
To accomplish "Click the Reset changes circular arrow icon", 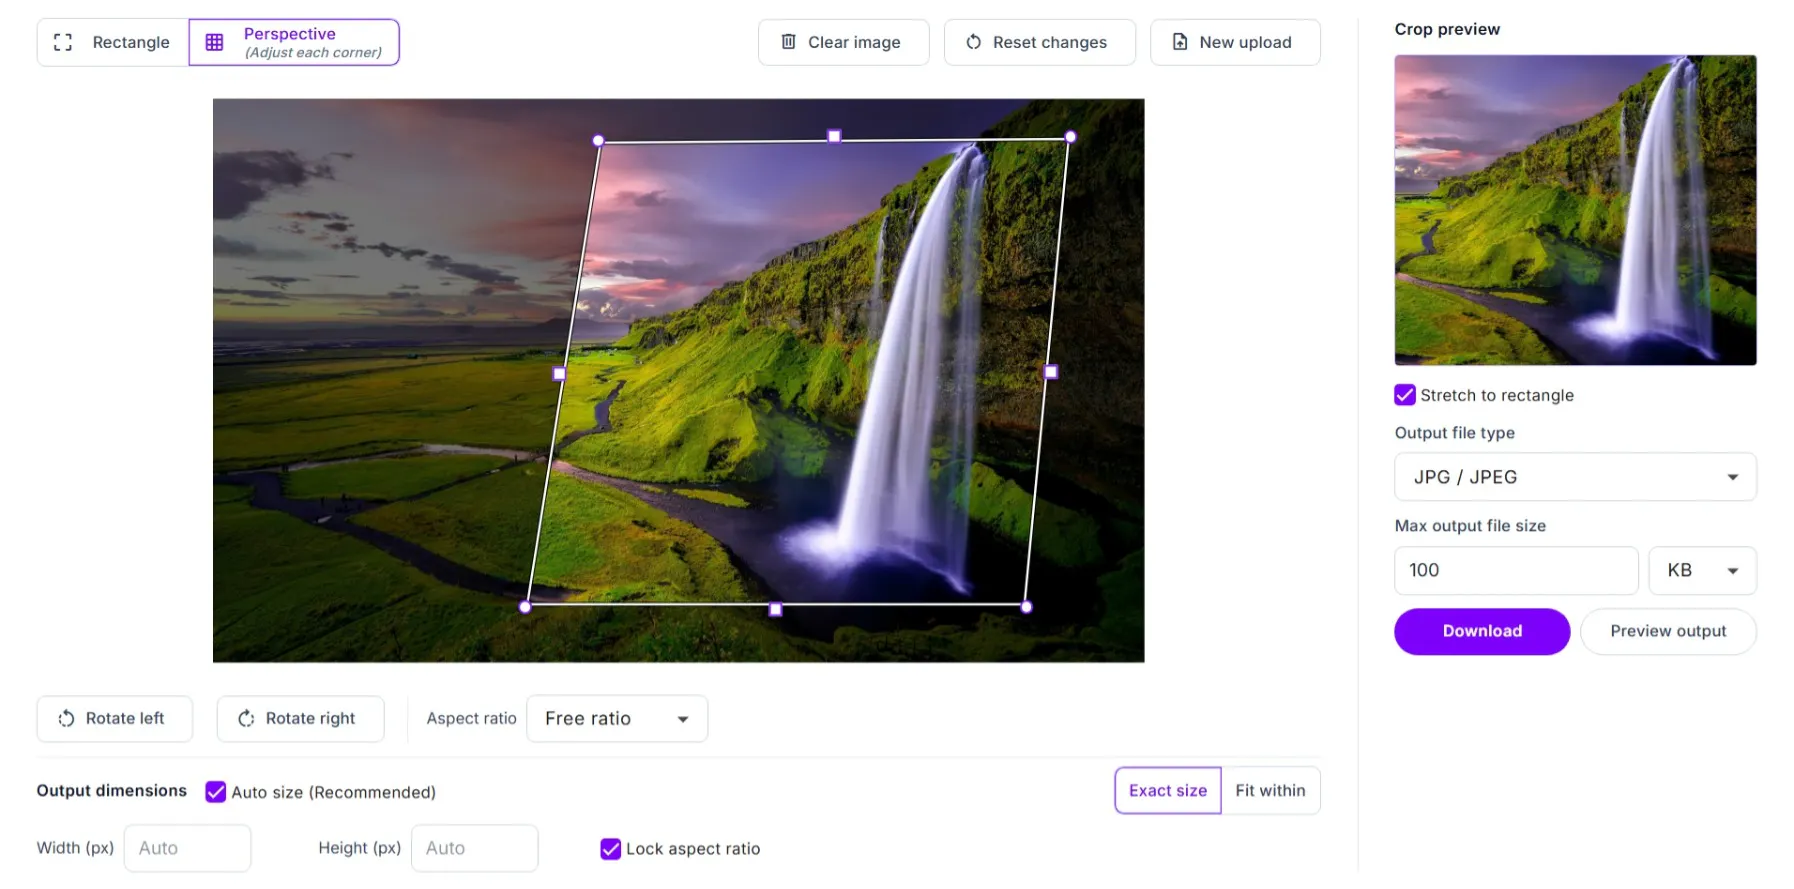I will click(x=974, y=42).
